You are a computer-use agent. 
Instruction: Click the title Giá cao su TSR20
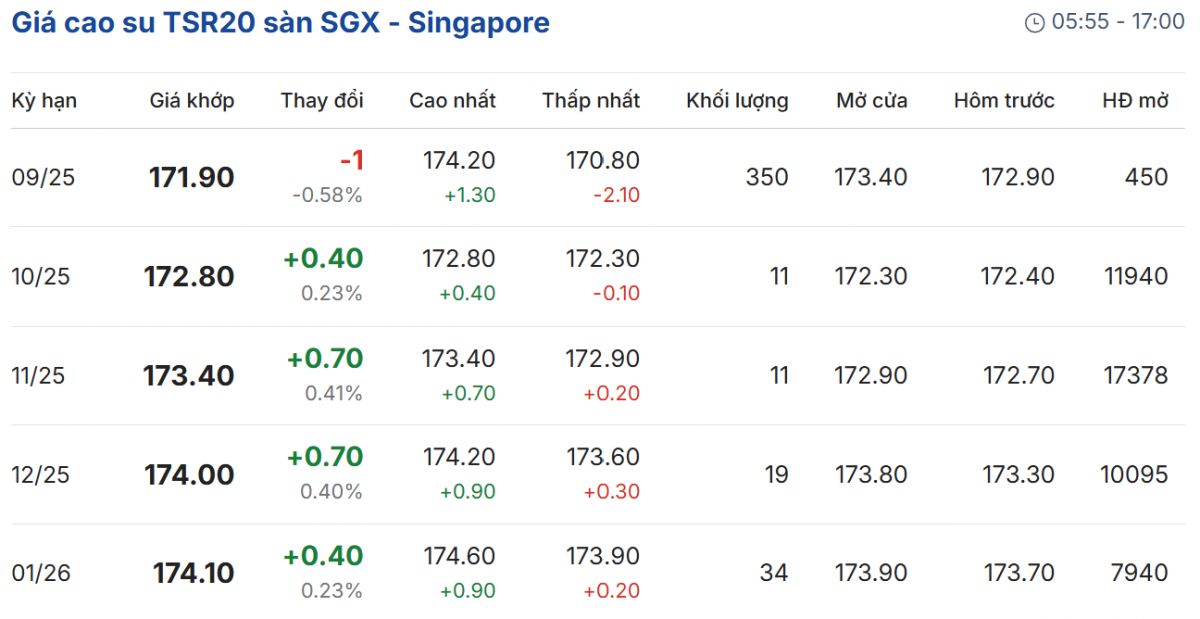coord(281,23)
